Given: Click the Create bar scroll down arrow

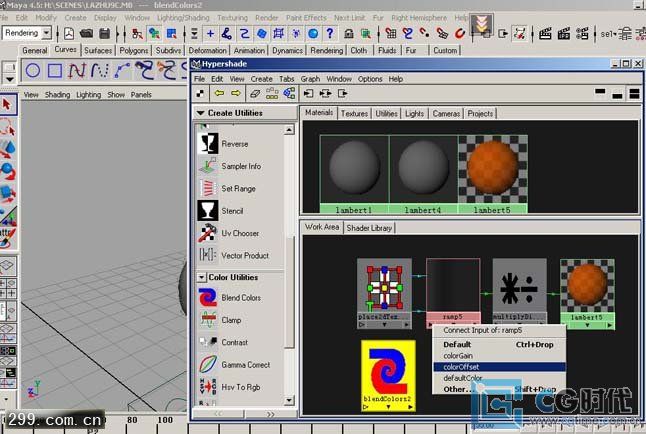Looking at the screenshot, I should pyautogui.click(x=289, y=400).
